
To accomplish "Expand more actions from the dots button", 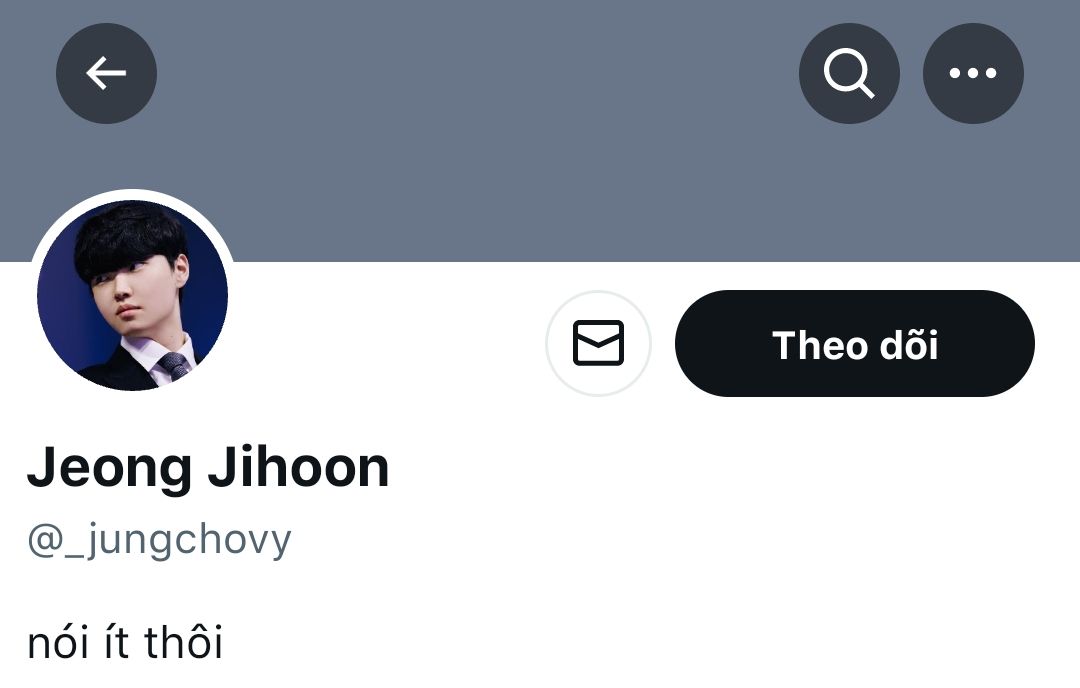I will tap(973, 73).
